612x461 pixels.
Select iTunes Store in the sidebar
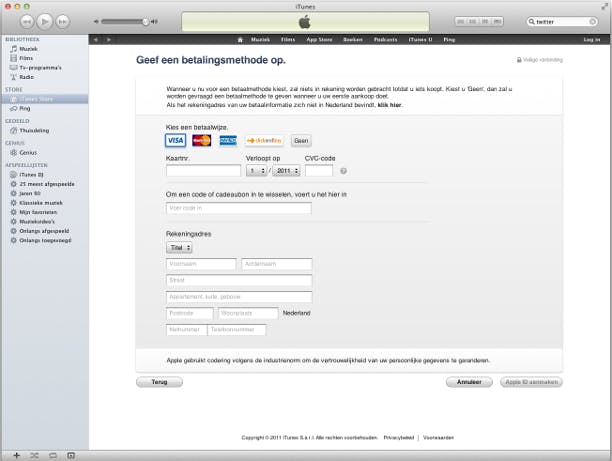pyautogui.click(x=44, y=99)
